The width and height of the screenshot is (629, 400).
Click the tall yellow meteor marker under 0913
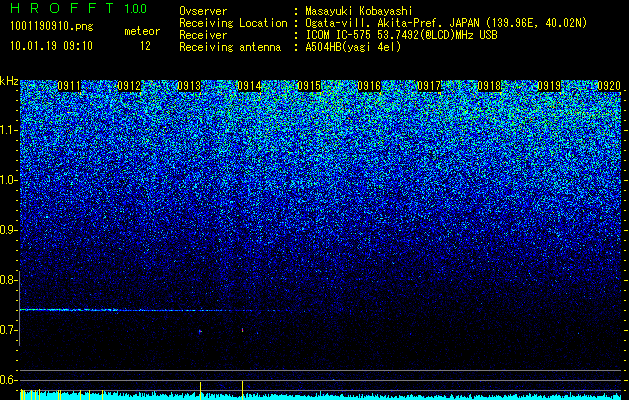tap(201, 390)
